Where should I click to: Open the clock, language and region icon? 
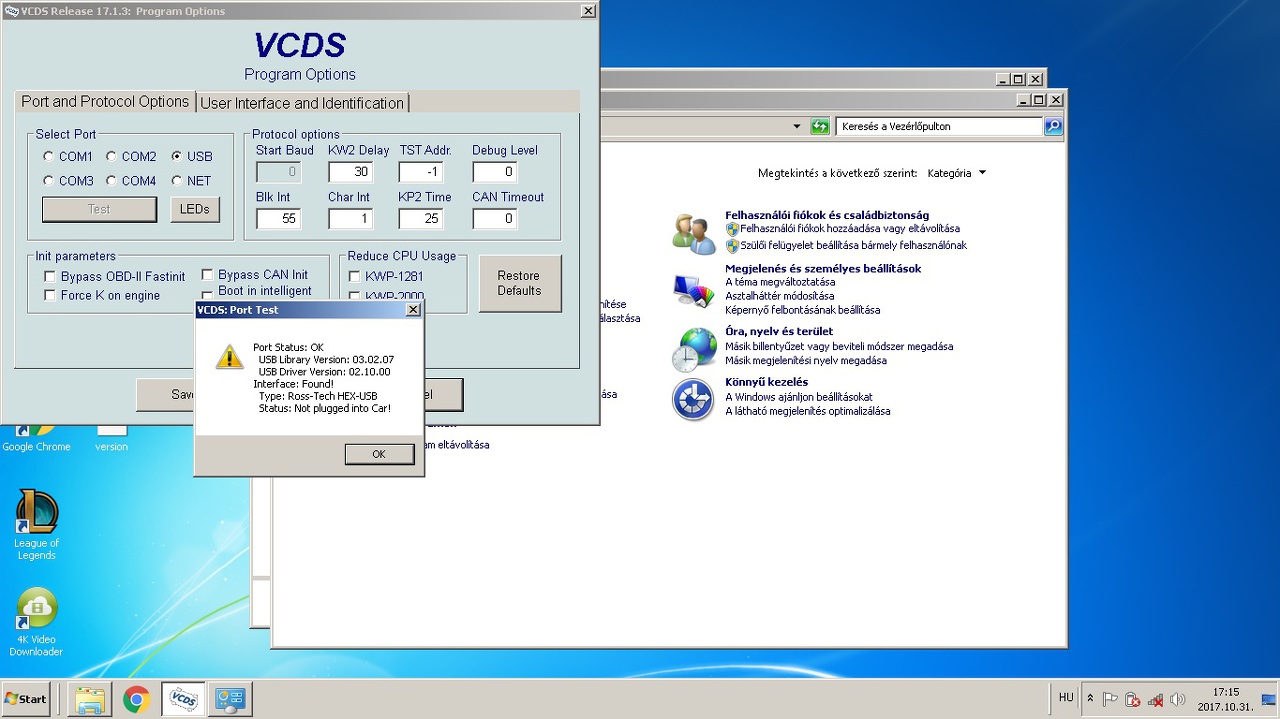pyautogui.click(x=694, y=348)
